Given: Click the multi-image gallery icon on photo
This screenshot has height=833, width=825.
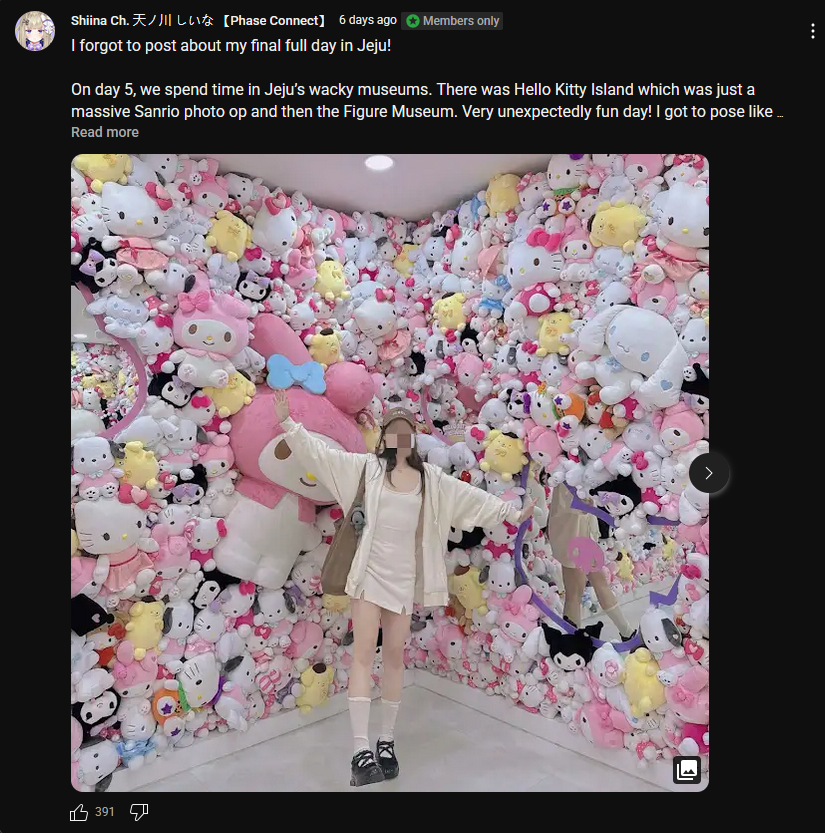Looking at the screenshot, I should tap(687, 769).
